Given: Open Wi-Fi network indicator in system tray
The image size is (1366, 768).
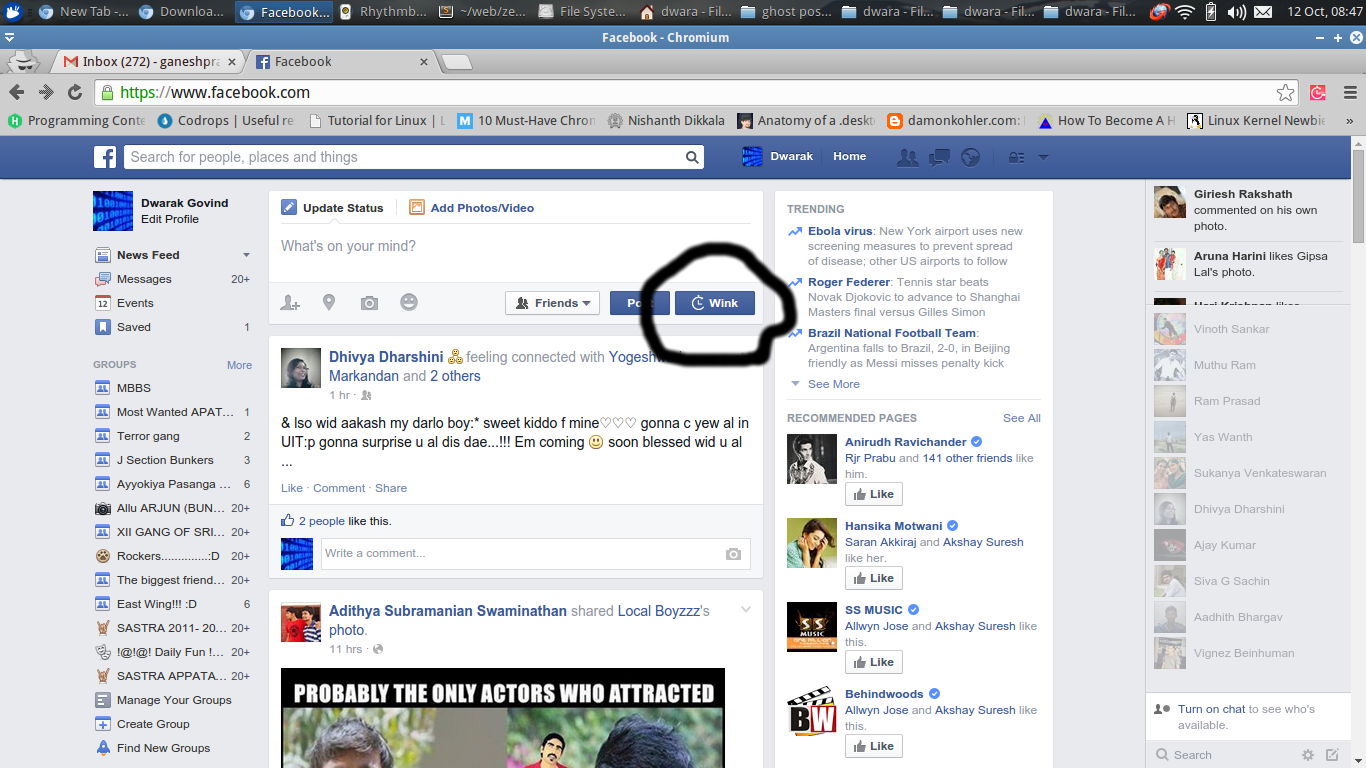Looking at the screenshot, I should click(1185, 12).
